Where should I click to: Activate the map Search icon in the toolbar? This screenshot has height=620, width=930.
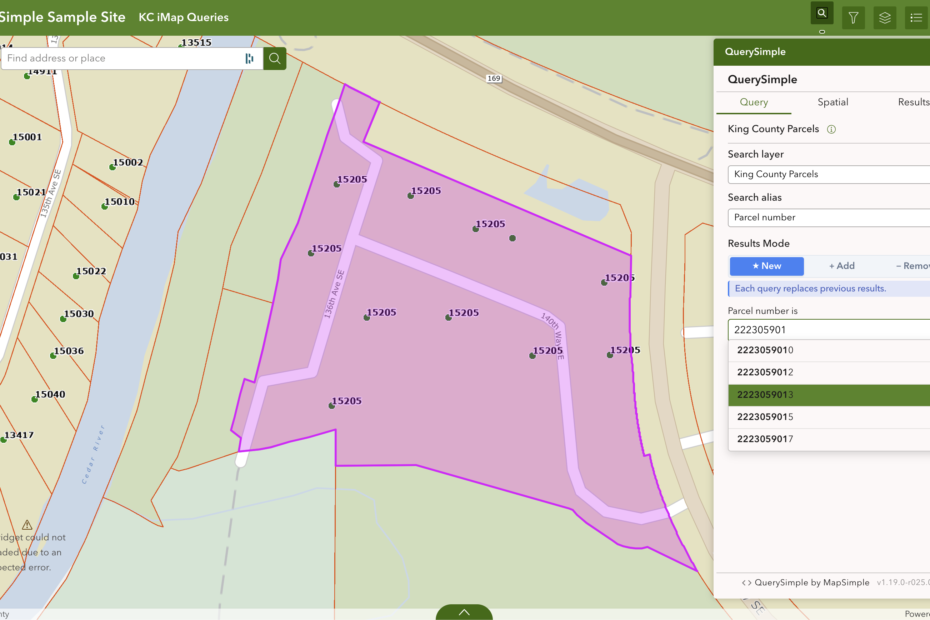click(x=822, y=14)
